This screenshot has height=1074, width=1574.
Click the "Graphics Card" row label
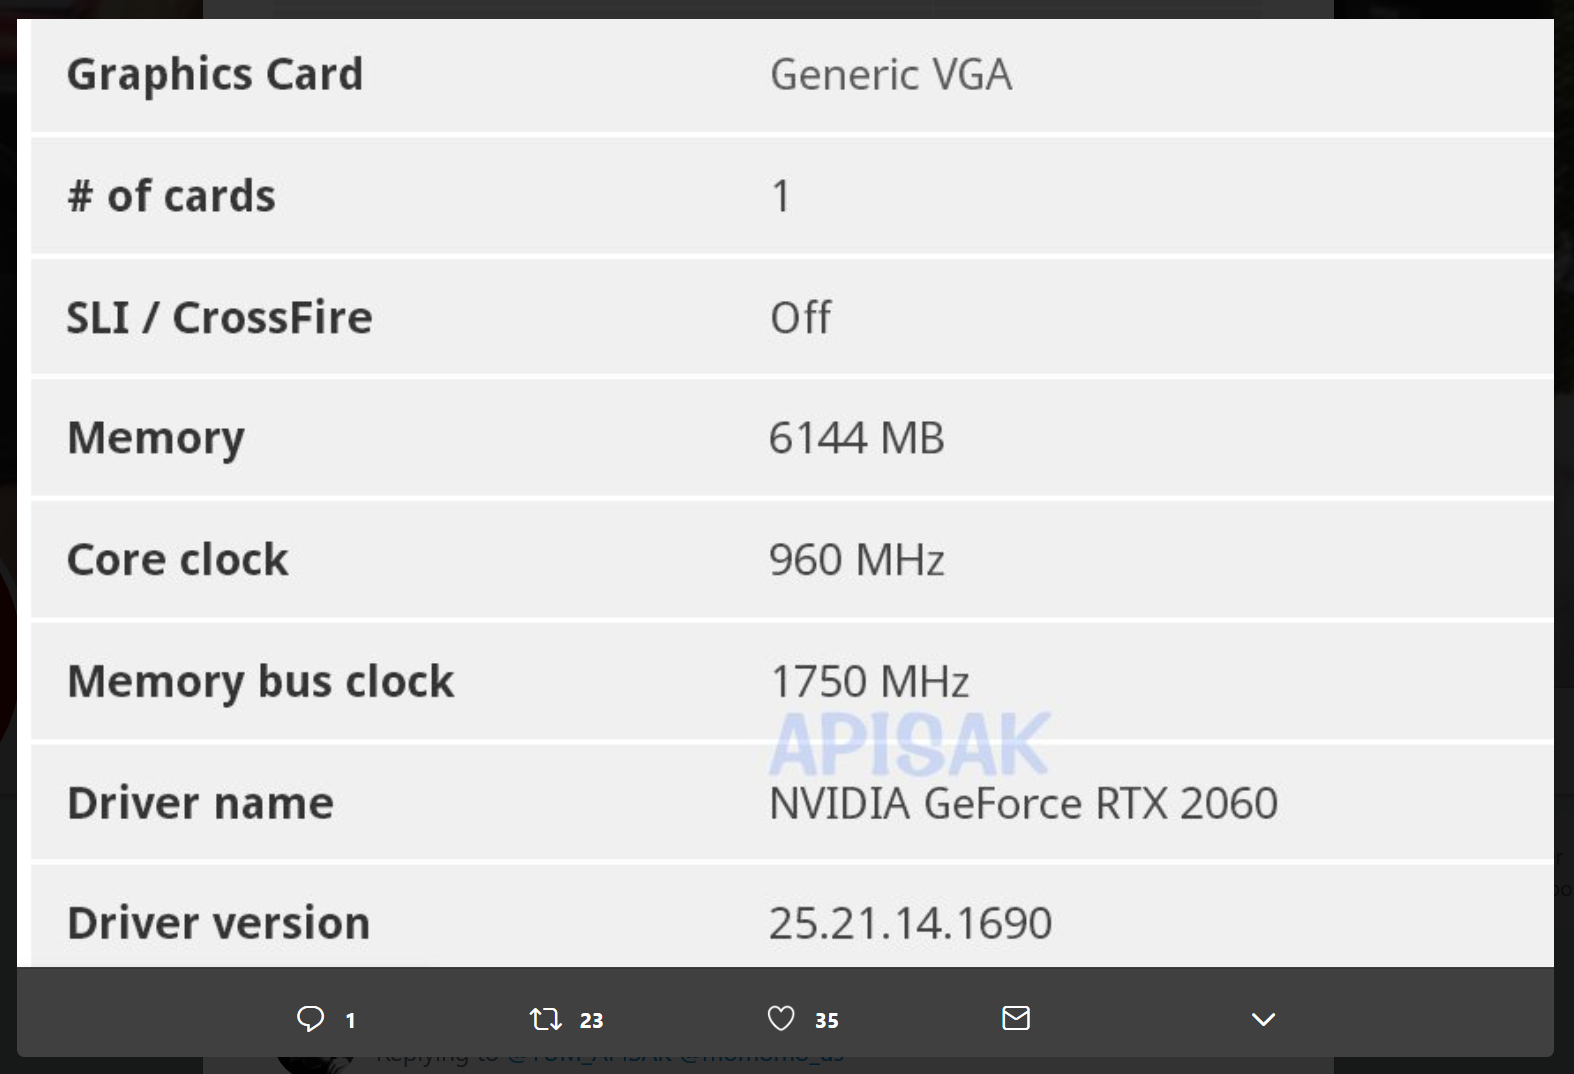pos(215,75)
